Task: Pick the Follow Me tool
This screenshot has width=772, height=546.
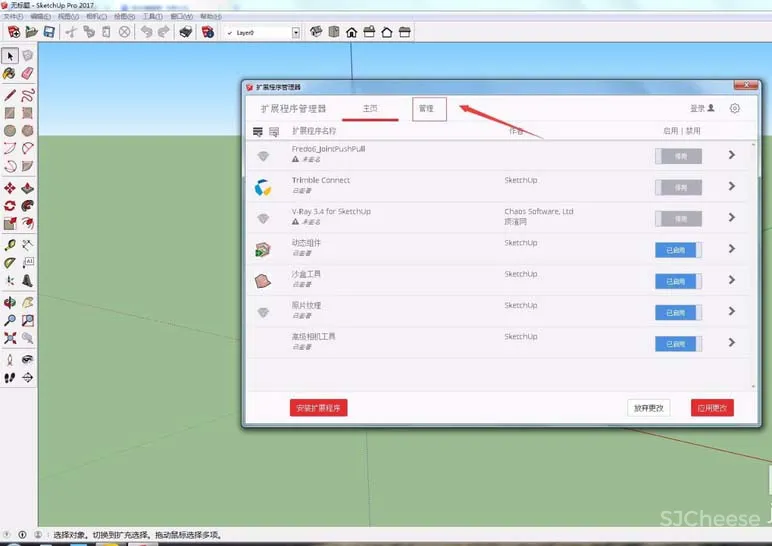Action: click(x=28, y=206)
